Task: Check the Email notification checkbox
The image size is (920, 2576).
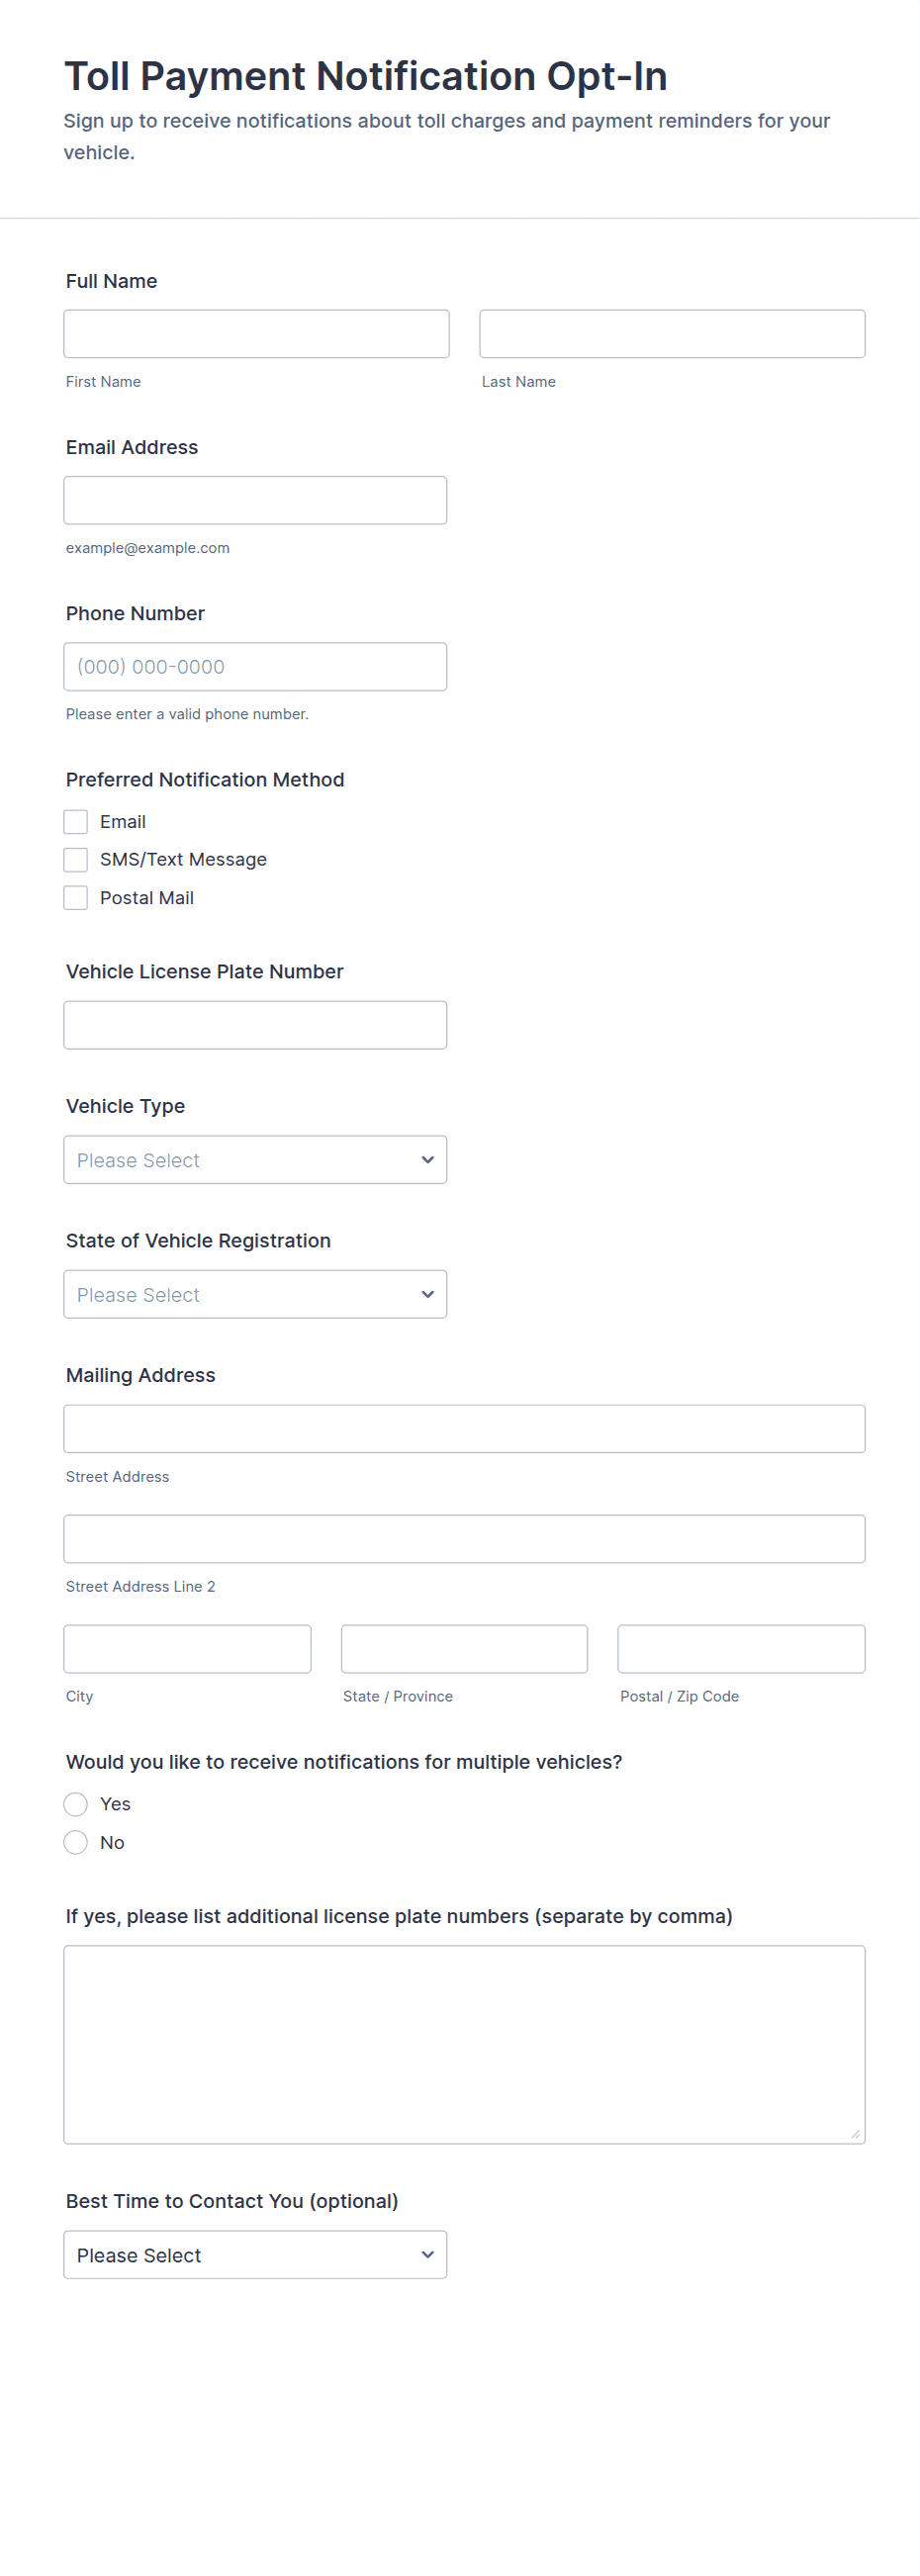Action: pyautogui.click(x=76, y=822)
